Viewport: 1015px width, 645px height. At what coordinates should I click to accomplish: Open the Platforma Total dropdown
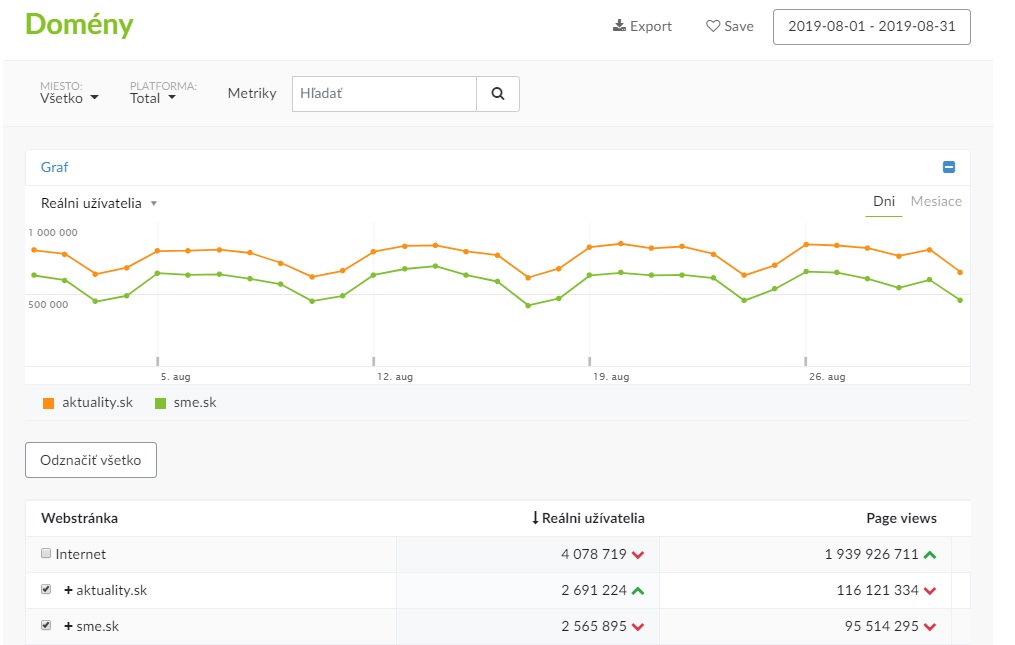point(153,98)
